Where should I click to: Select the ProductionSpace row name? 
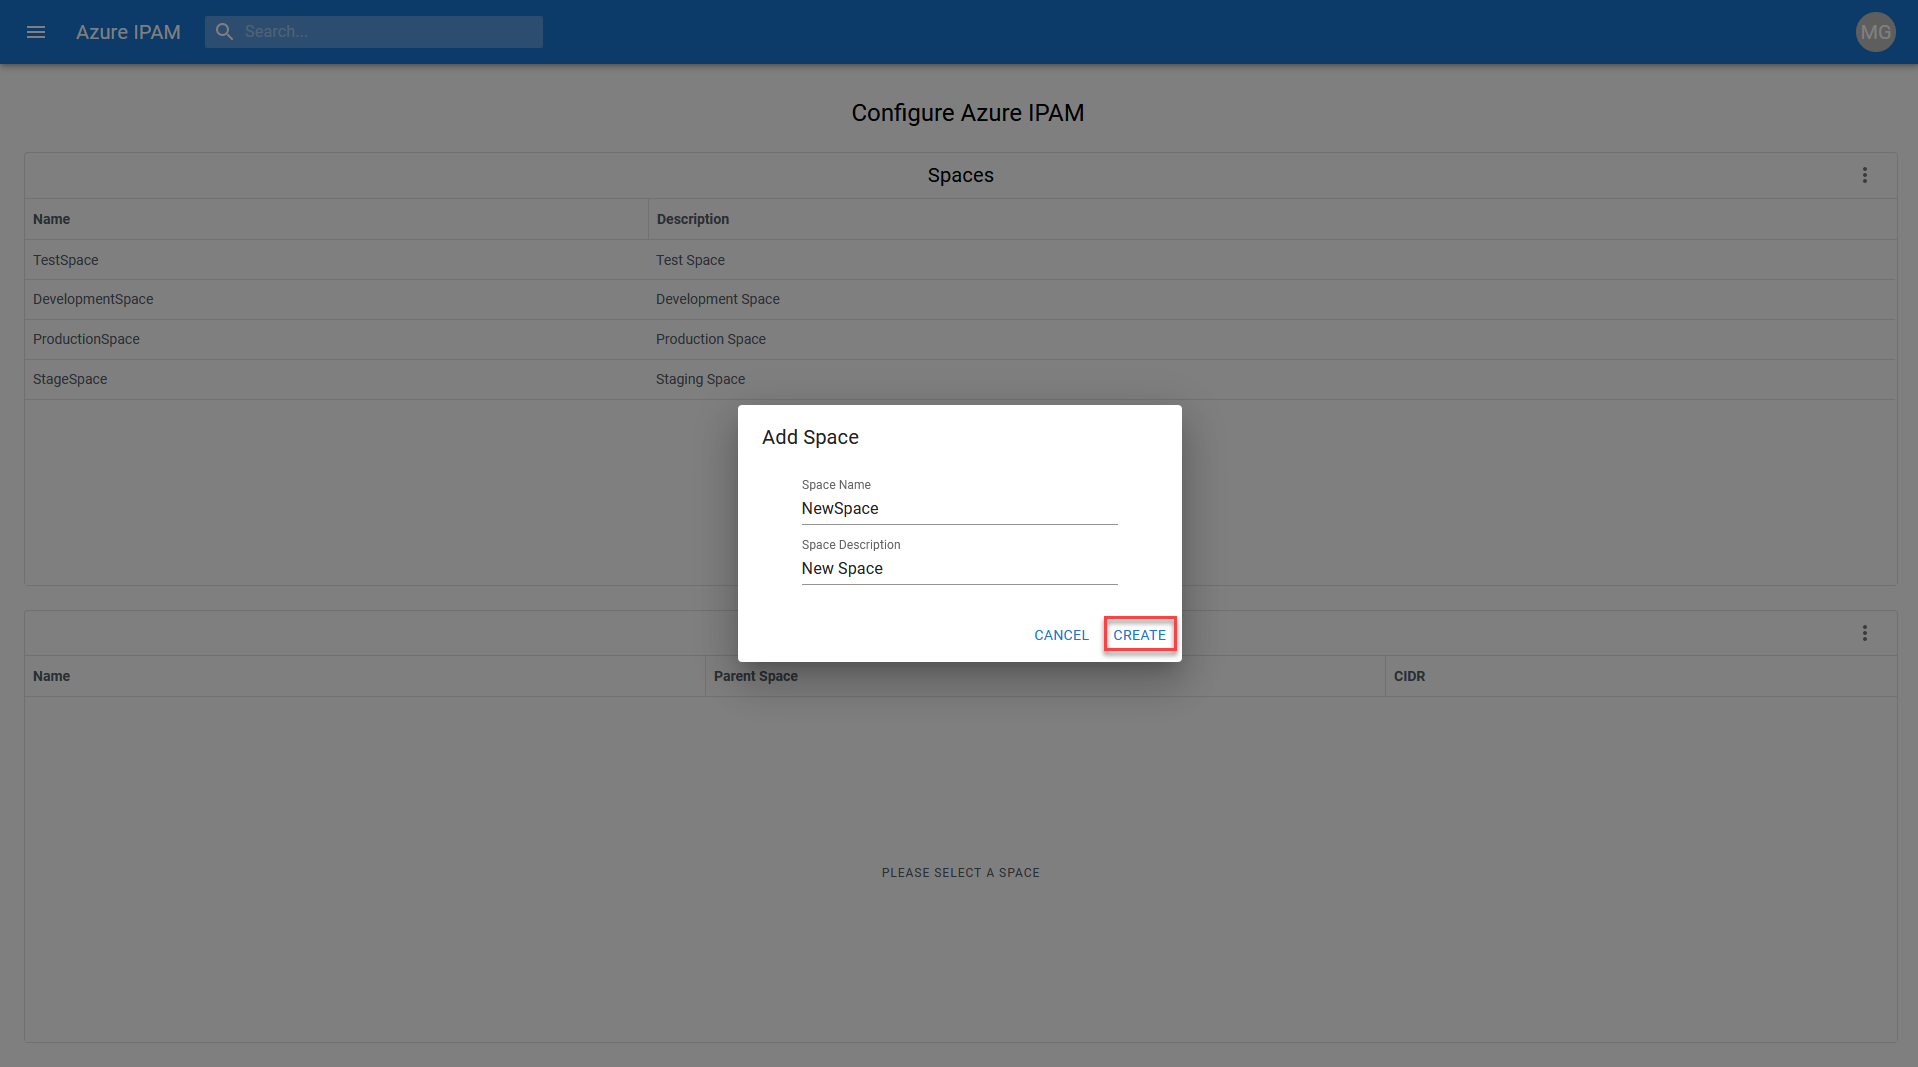coord(86,339)
